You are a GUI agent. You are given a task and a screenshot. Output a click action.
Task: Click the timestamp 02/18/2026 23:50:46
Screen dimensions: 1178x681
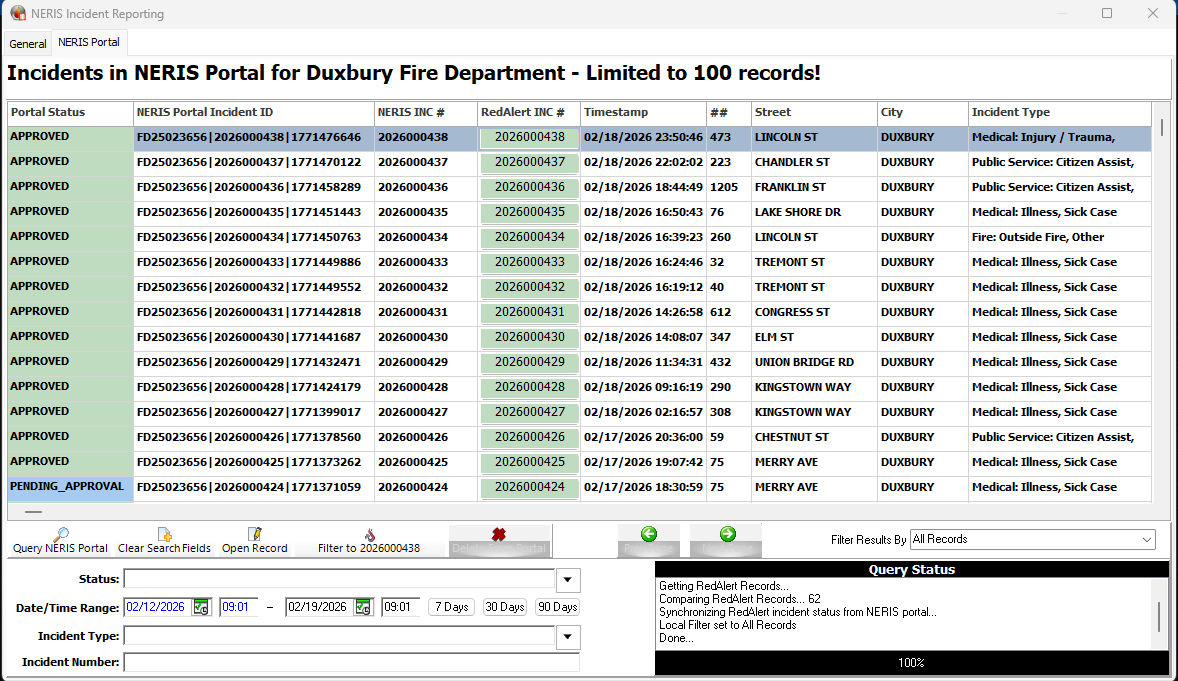tap(643, 138)
